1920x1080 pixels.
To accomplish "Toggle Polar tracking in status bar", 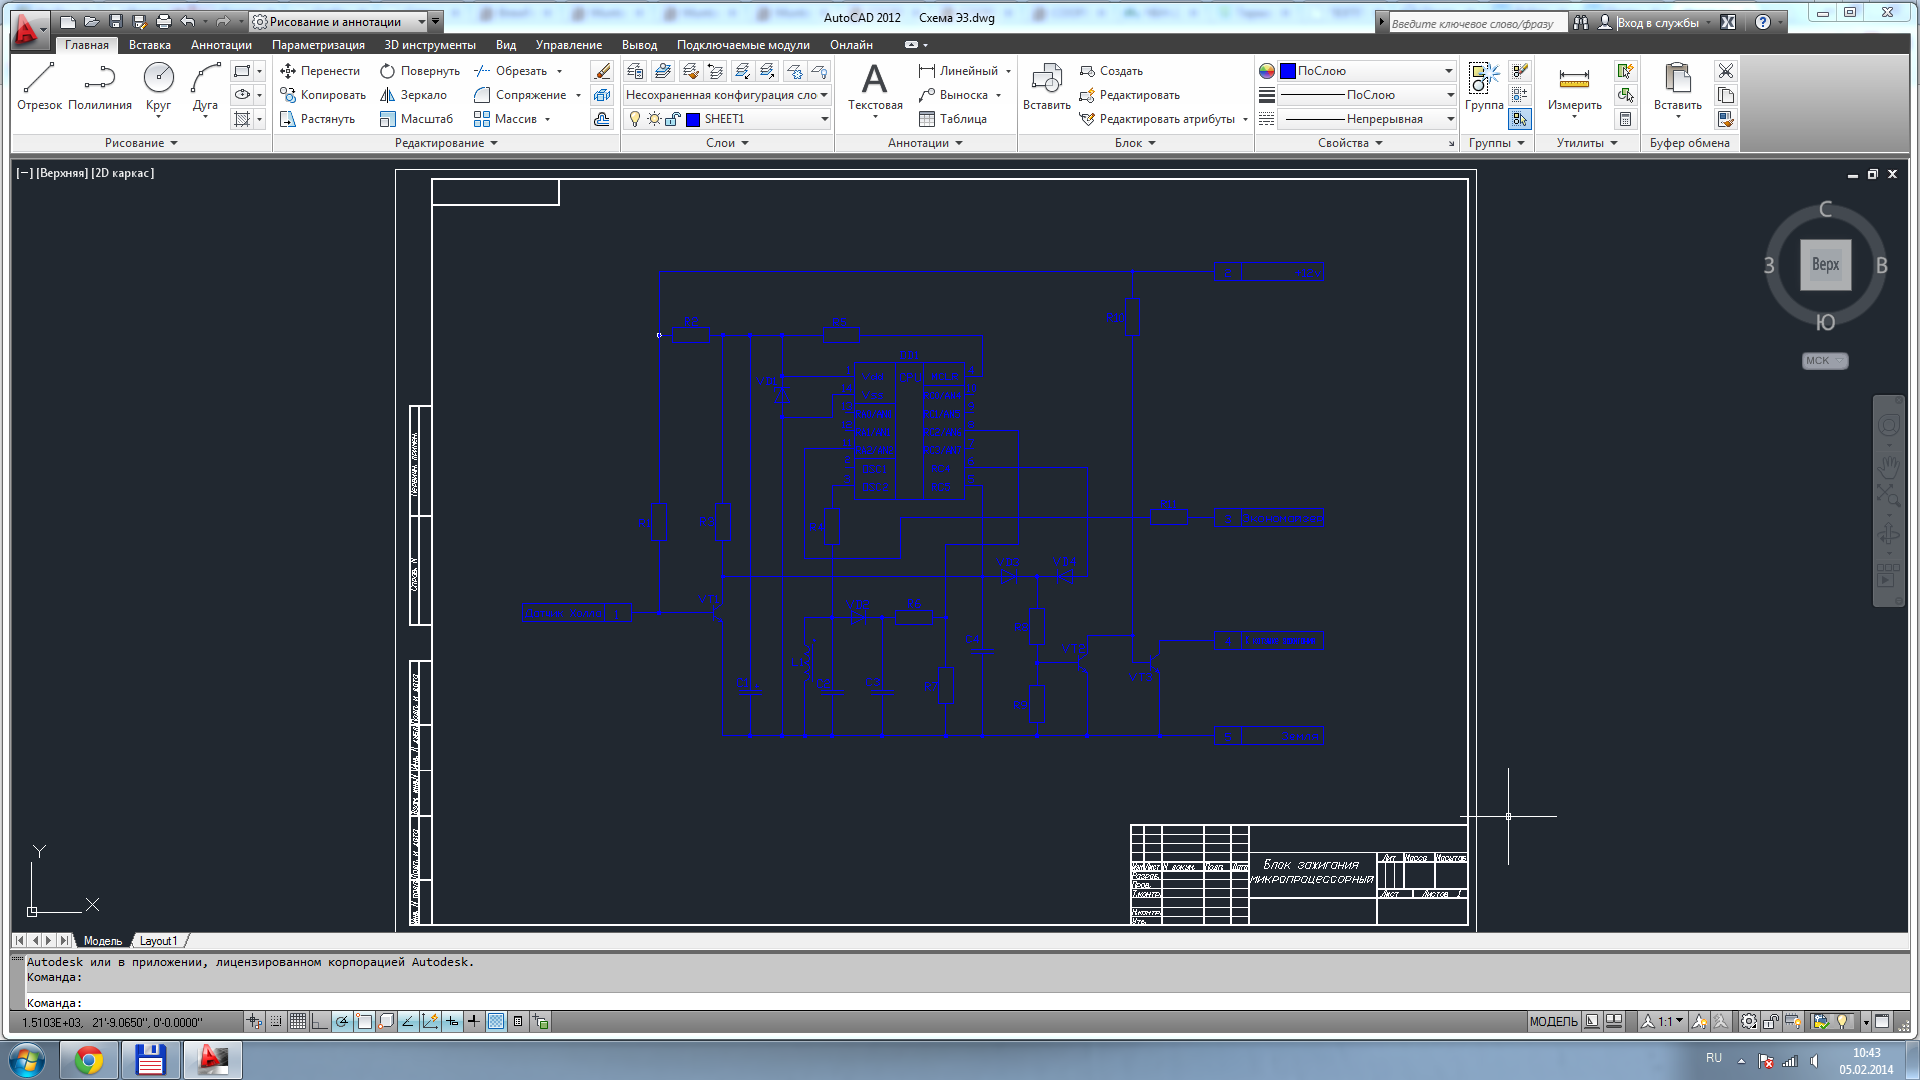I will [x=342, y=1021].
